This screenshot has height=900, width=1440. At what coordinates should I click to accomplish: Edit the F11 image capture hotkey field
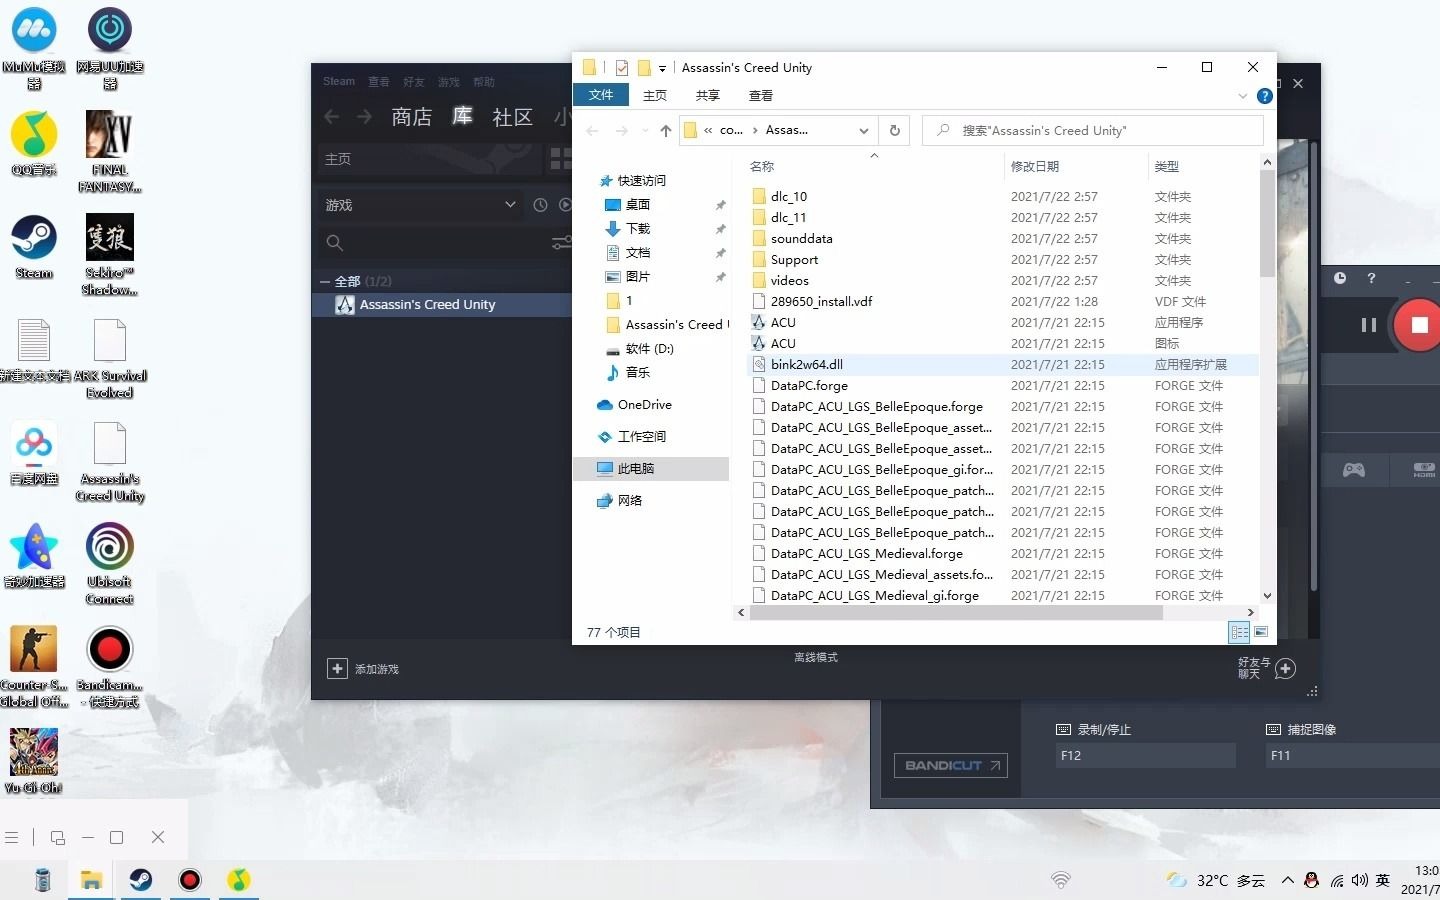[1353, 756]
